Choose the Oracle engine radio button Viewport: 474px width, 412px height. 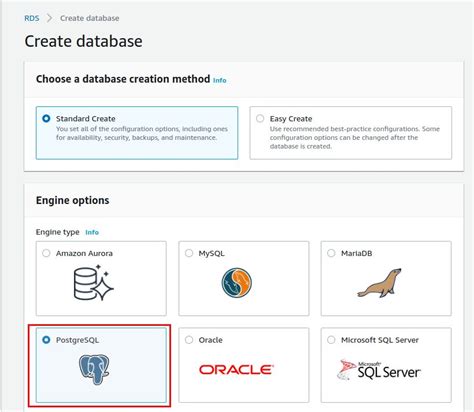coord(189,340)
